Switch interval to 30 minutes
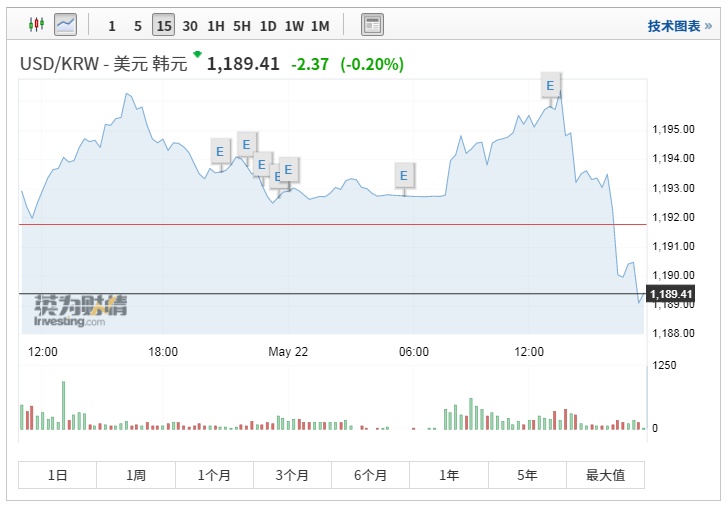This screenshot has height=505, width=727. (190, 26)
